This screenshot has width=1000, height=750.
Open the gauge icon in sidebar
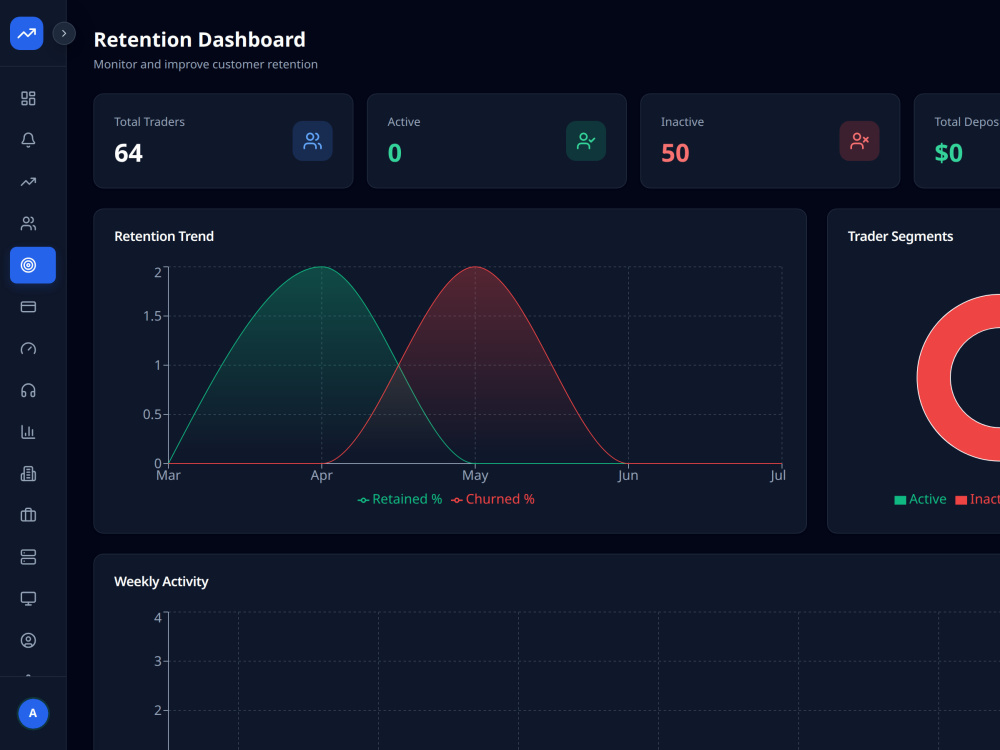click(28, 348)
